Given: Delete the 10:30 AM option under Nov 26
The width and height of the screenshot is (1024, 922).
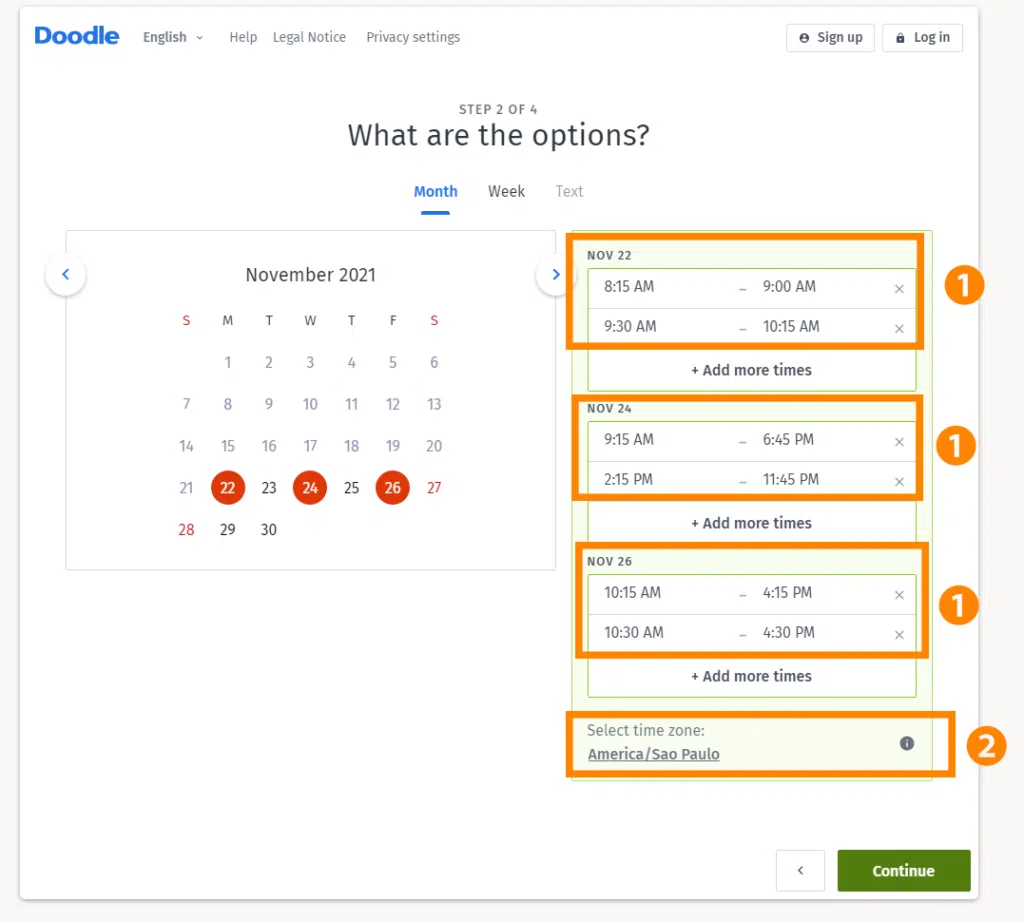Looking at the screenshot, I should tap(898, 632).
